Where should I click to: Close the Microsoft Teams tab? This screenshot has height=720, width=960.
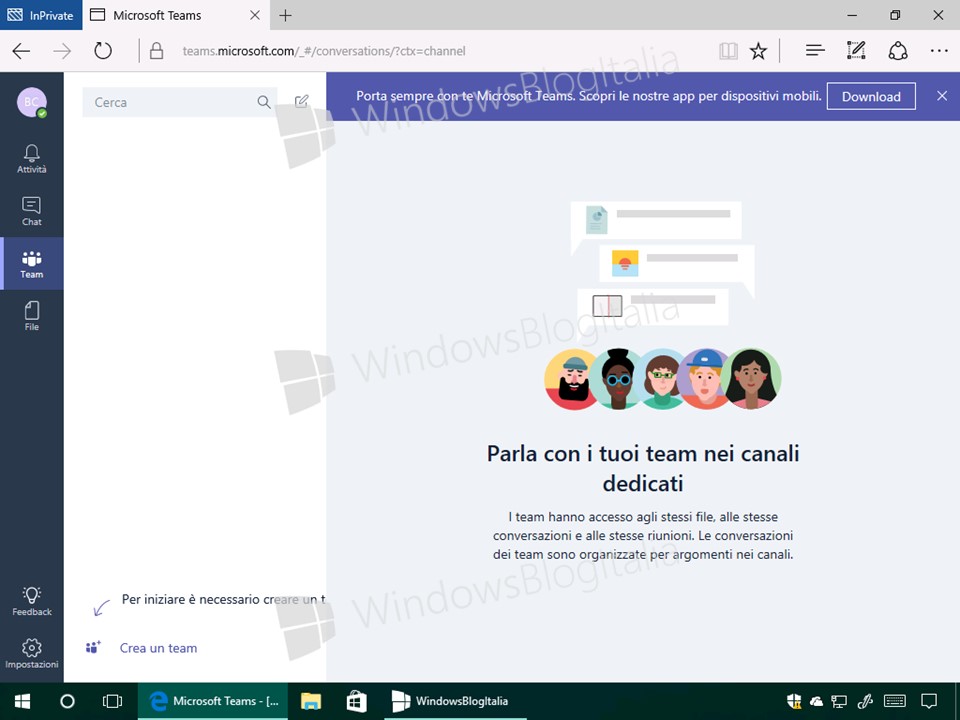coord(255,15)
